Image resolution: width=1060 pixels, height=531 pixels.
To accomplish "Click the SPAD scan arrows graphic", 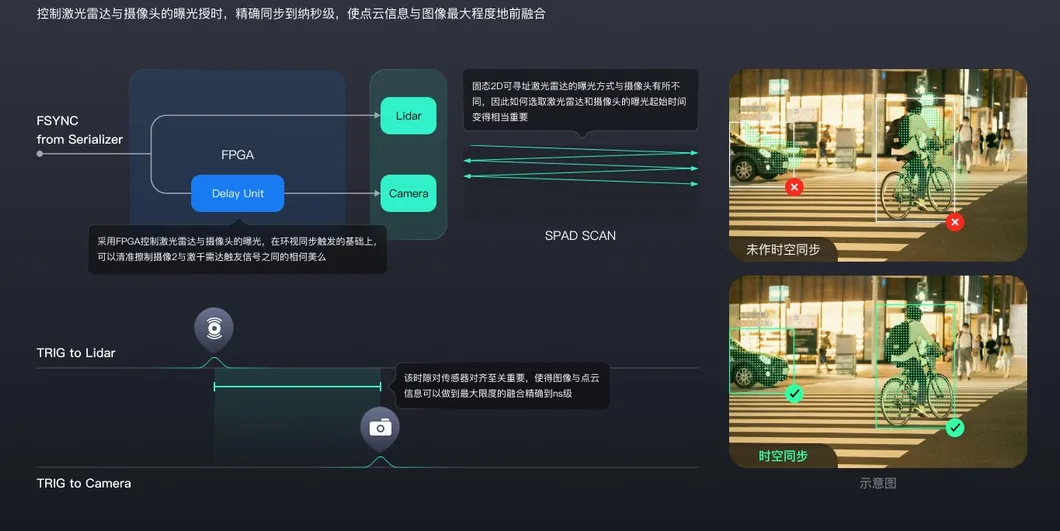I will tap(581, 162).
